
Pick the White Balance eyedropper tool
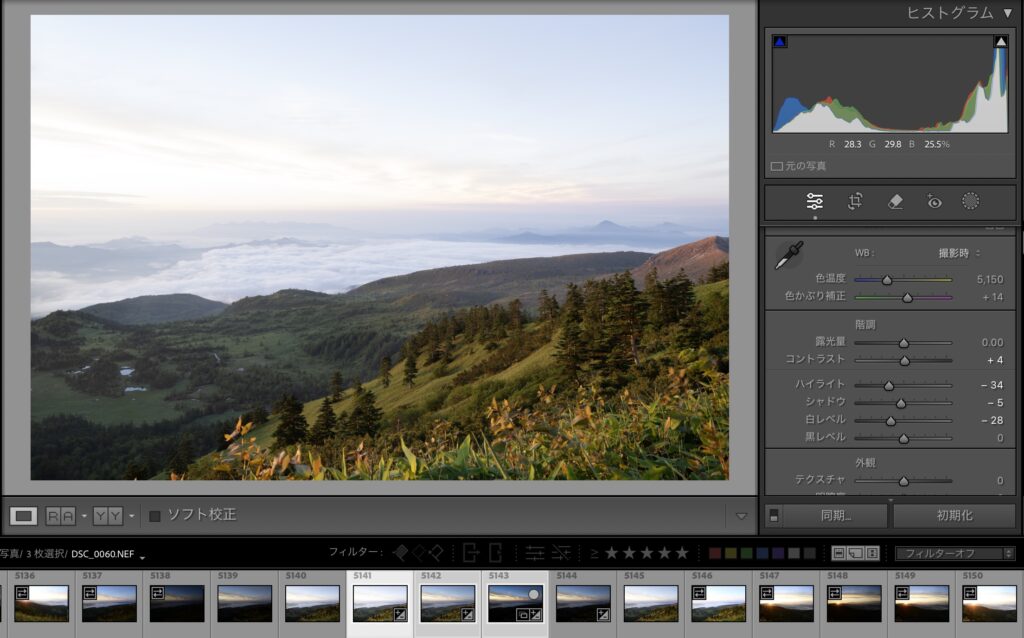pos(789,256)
